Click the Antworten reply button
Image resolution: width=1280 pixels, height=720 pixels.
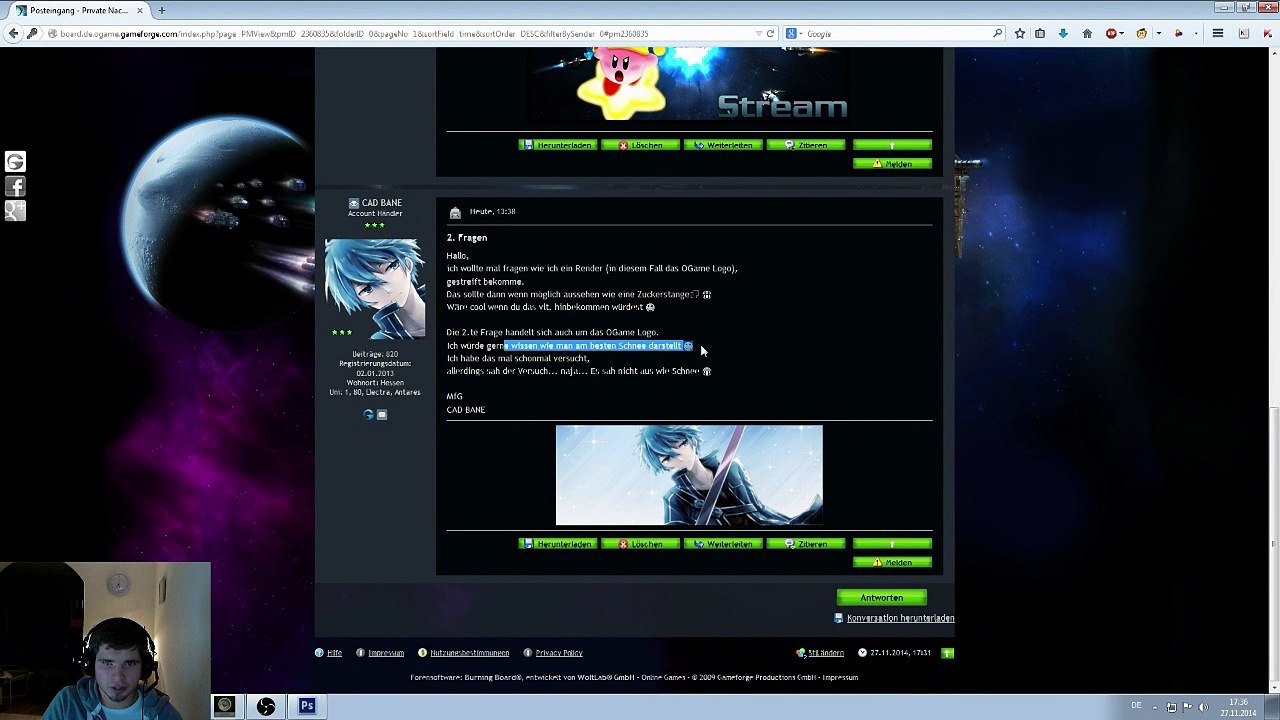[881, 598]
